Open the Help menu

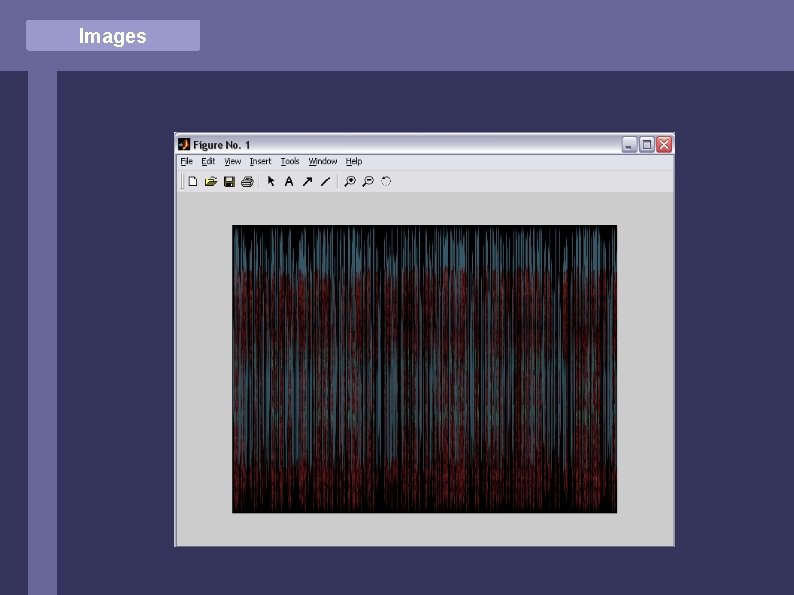point(354,161)
